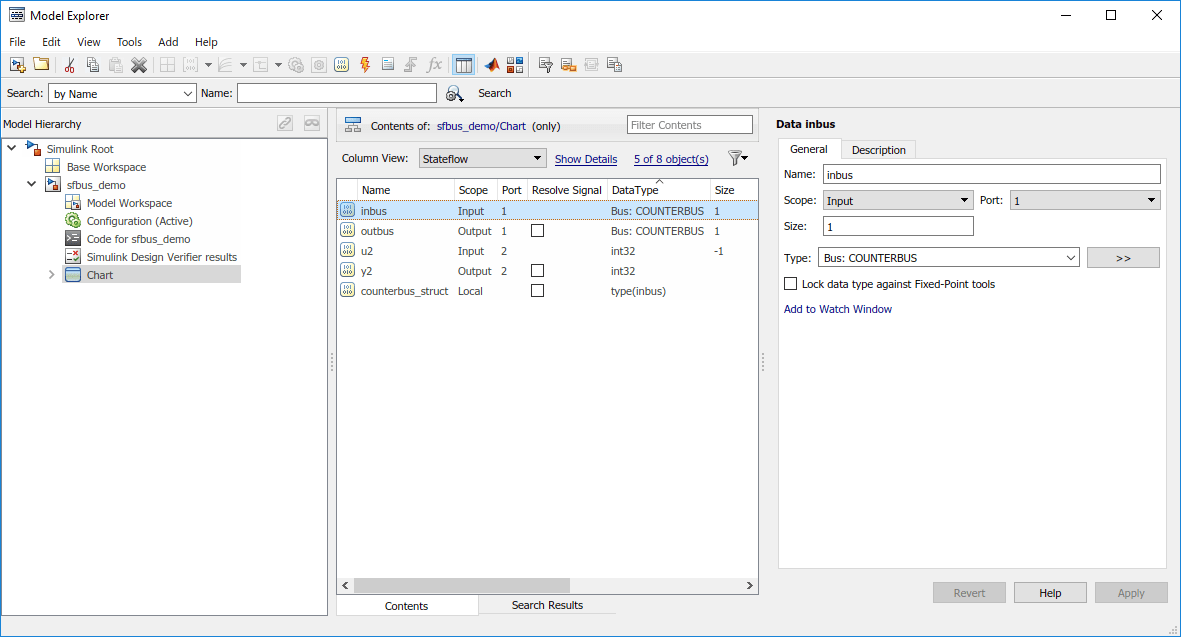Click the Add Data icon in toolbar
Screen dimensions: 1181x637
pyautogui.click(x=341, y=65)
